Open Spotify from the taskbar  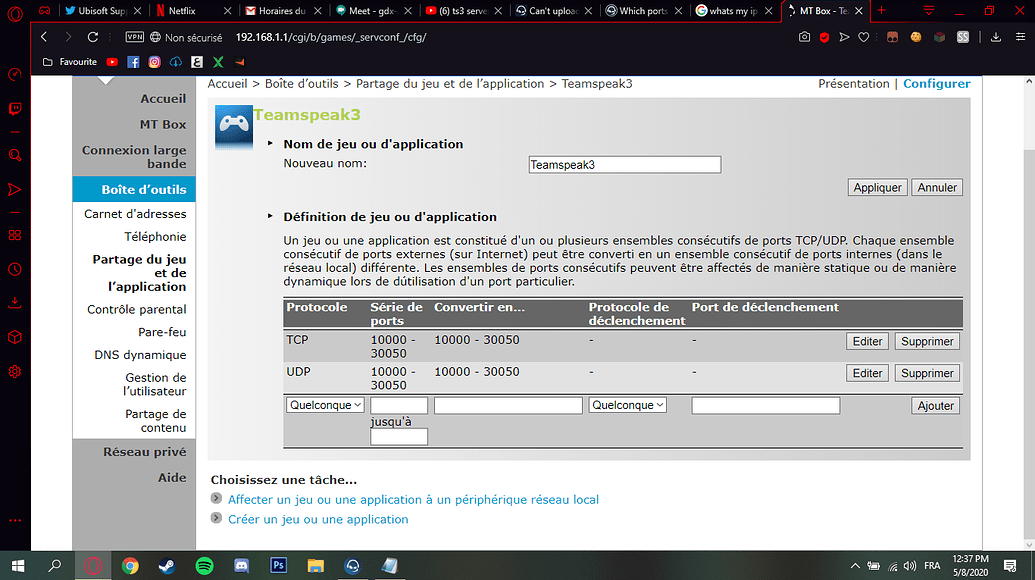point(205,566)
